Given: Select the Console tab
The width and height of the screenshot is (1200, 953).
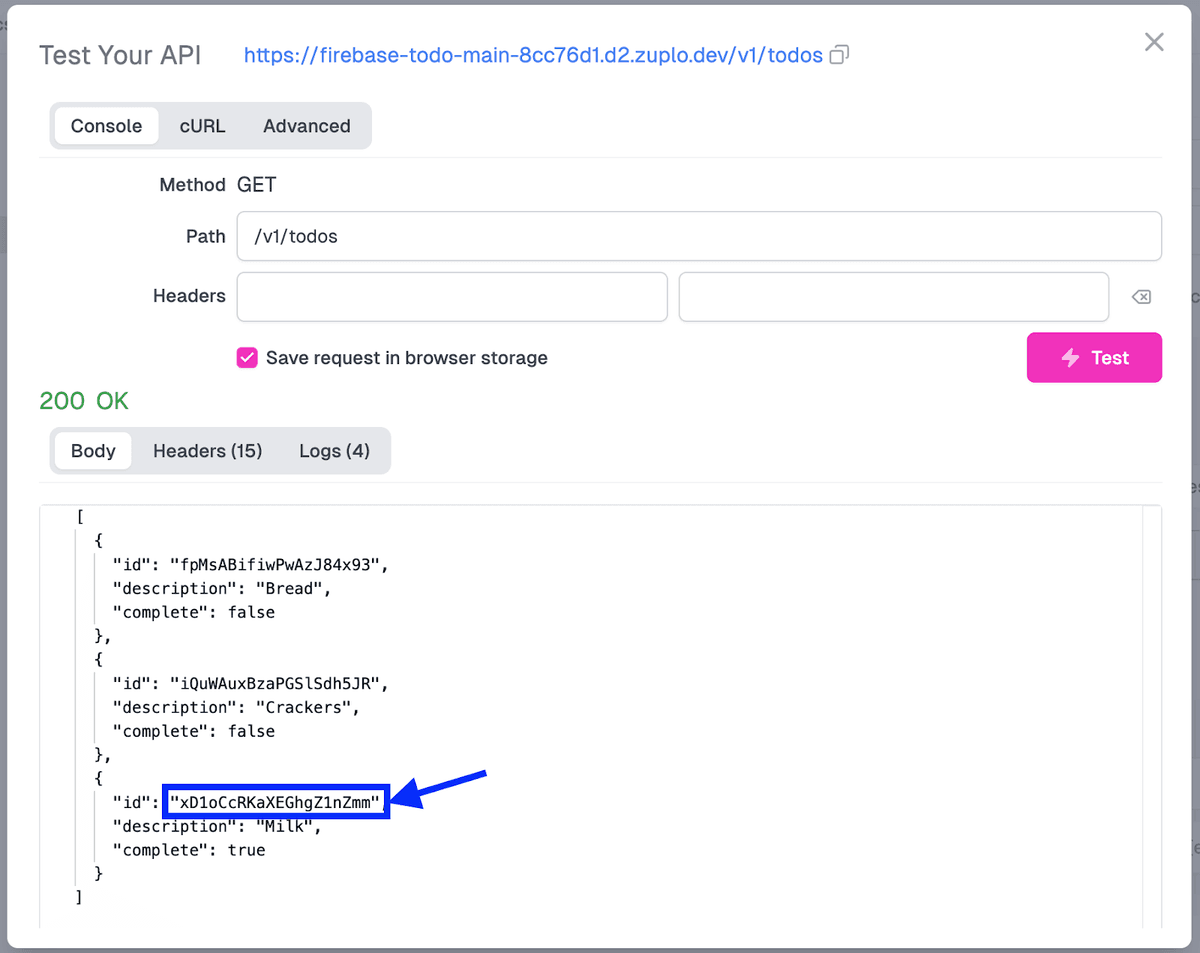Looking at the screenshot, I should (106, 126).
